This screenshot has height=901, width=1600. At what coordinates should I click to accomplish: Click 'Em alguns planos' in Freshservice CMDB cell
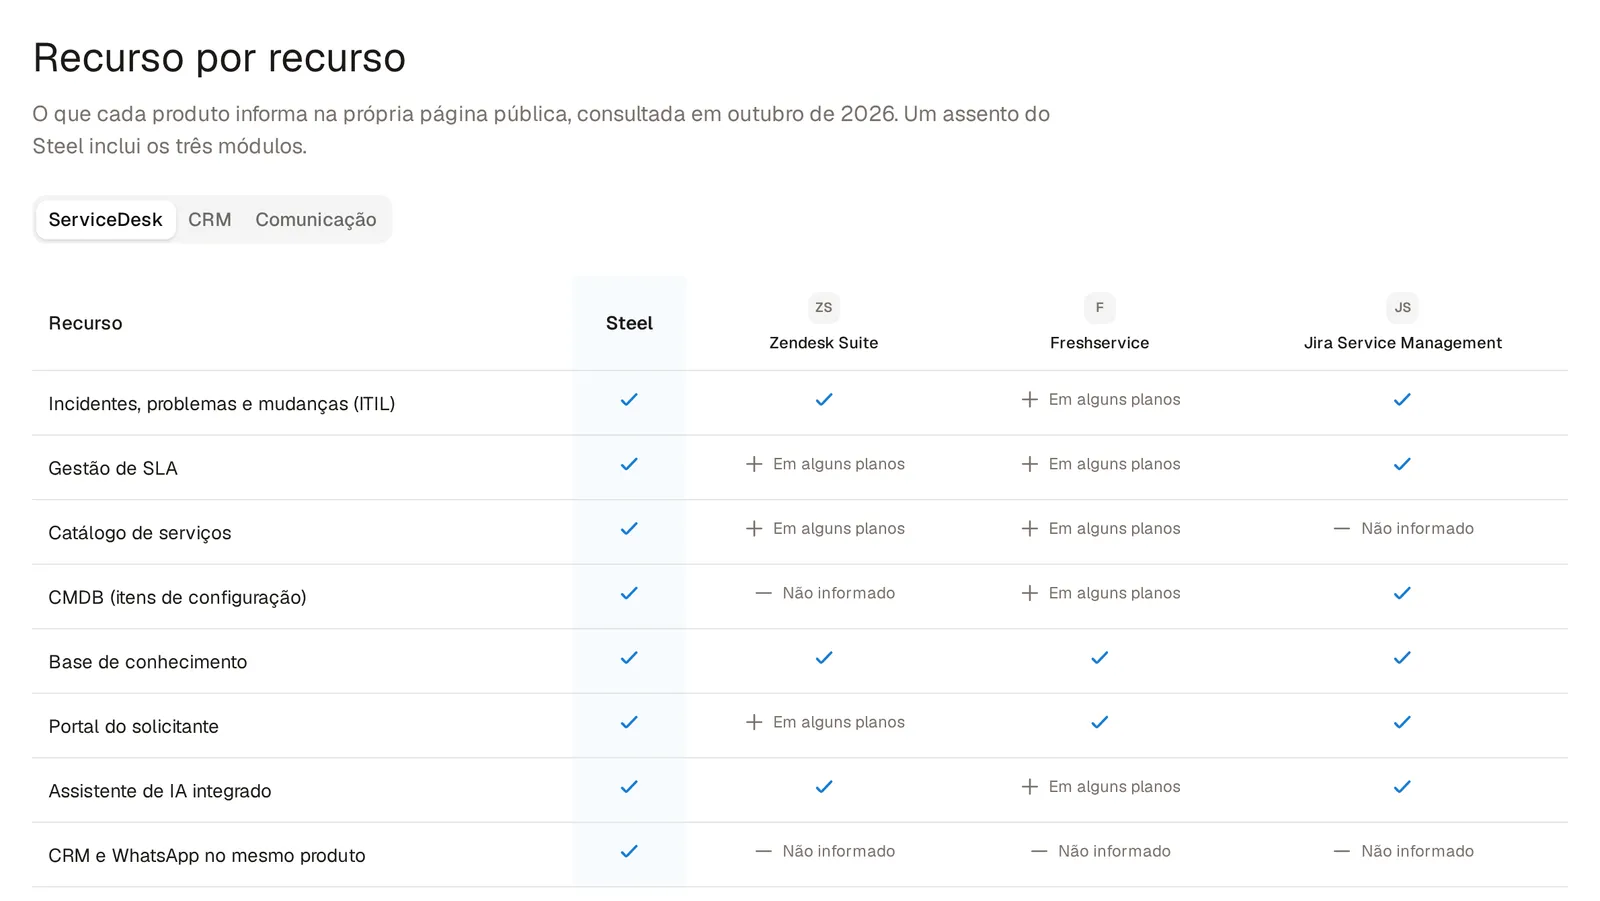click(x=1115, y=593)
